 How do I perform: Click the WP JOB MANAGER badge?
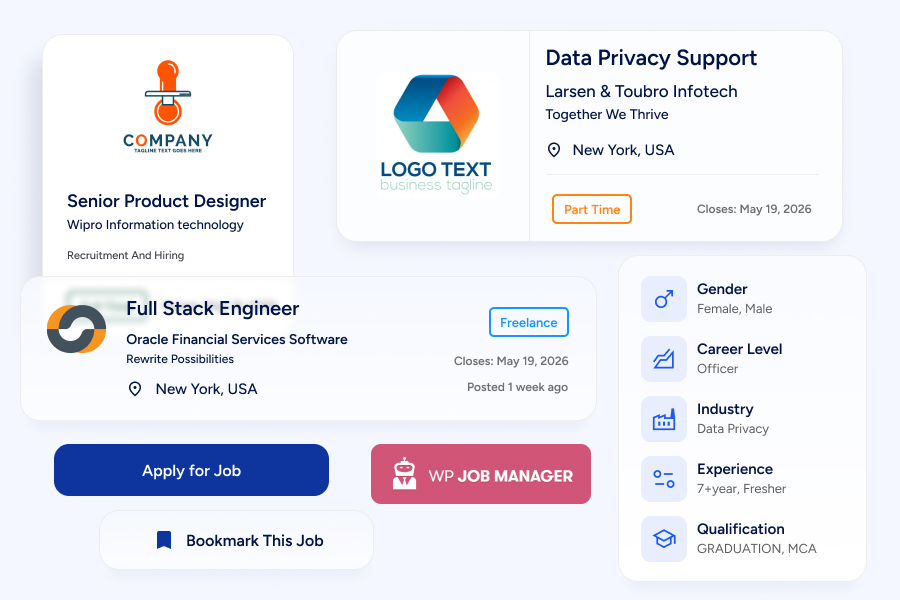481,474
